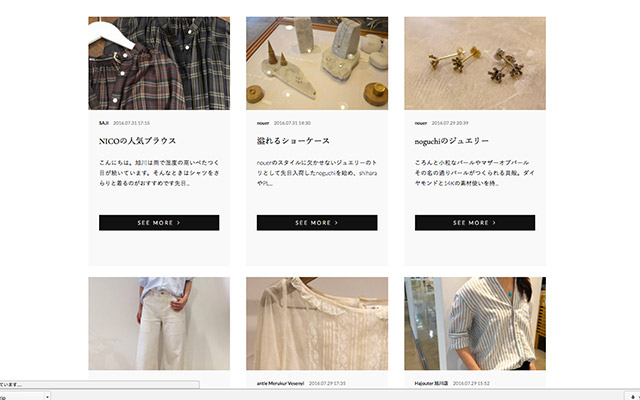Open the white pants photo
The image size is (640, 400).
159,324
